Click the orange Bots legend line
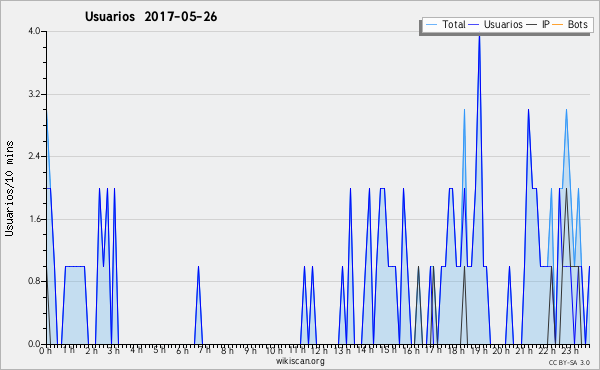 [x=558, y=24]
